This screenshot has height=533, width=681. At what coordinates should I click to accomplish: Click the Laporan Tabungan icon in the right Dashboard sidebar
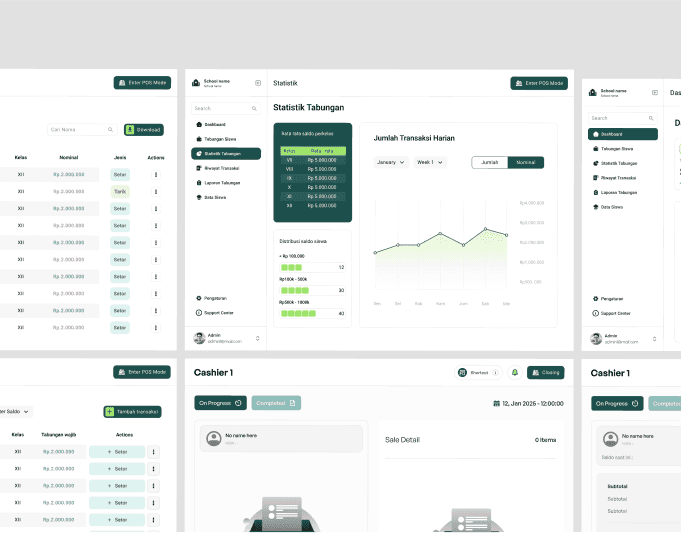click(595, 192)
